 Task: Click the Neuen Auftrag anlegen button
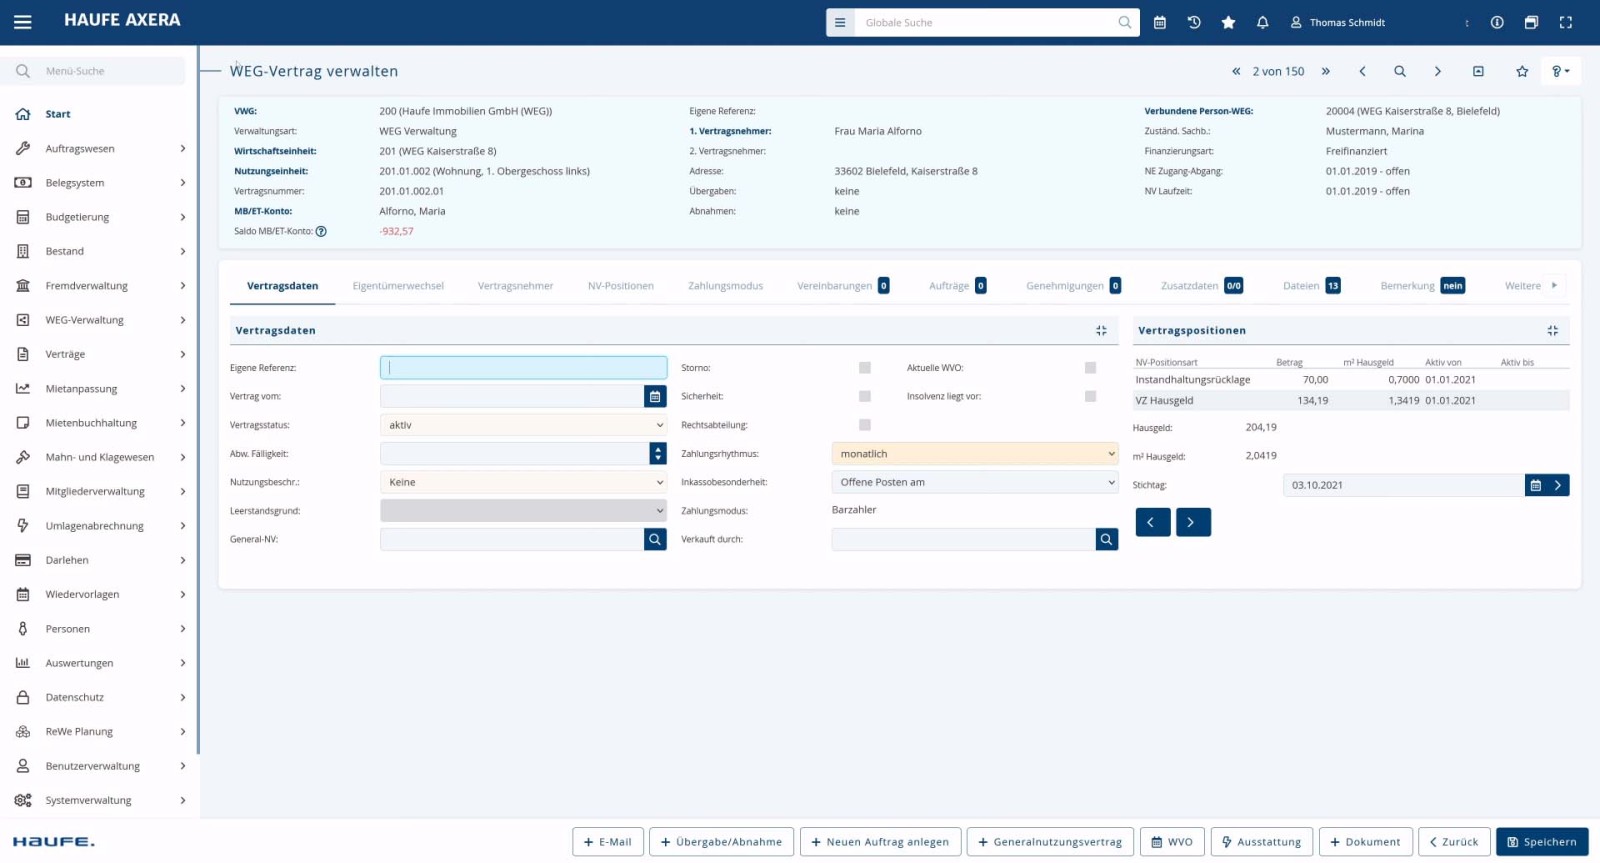[x=879, y=842]
